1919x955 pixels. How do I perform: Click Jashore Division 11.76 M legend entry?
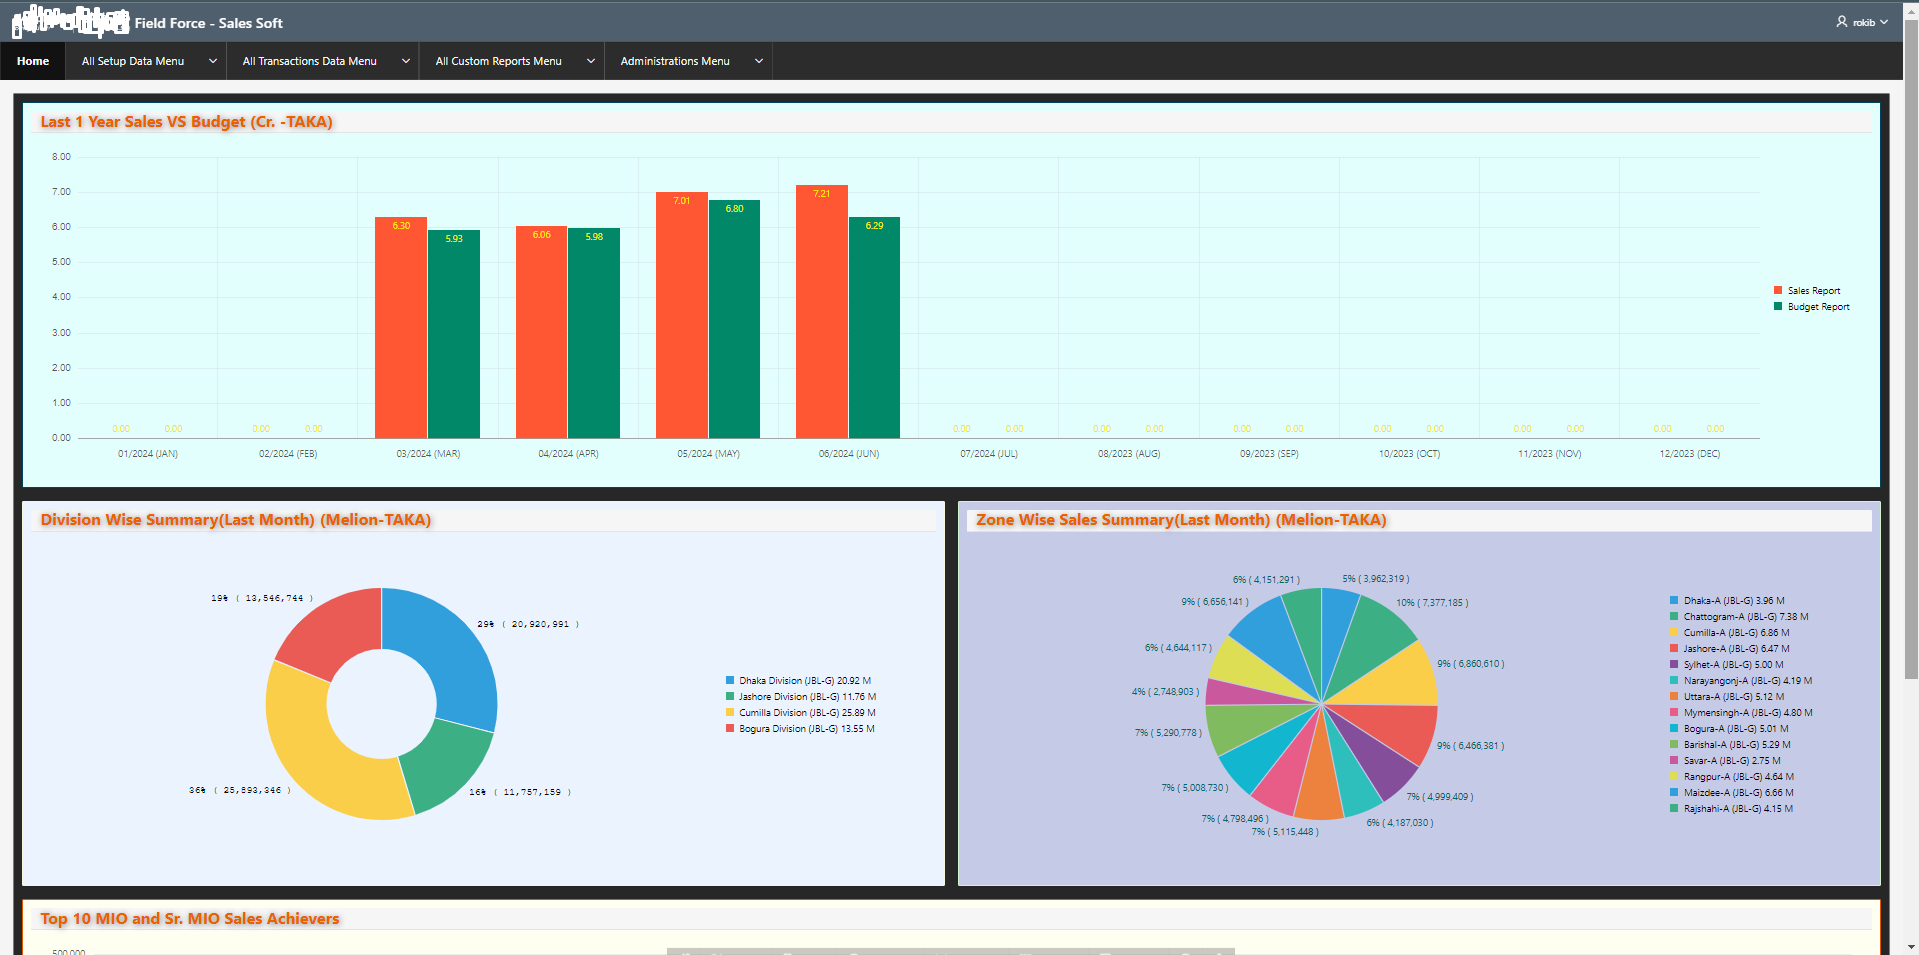coord(801,697)
